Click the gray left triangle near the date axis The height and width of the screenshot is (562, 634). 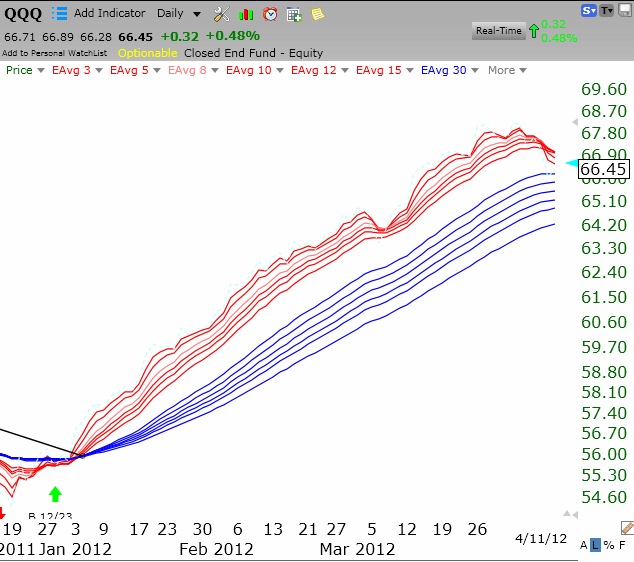coord(575,515)
